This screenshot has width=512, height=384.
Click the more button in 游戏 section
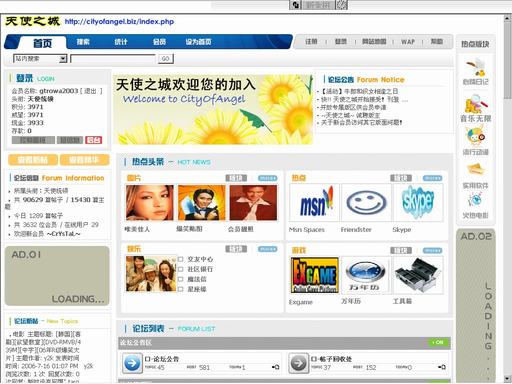point(432,250)
